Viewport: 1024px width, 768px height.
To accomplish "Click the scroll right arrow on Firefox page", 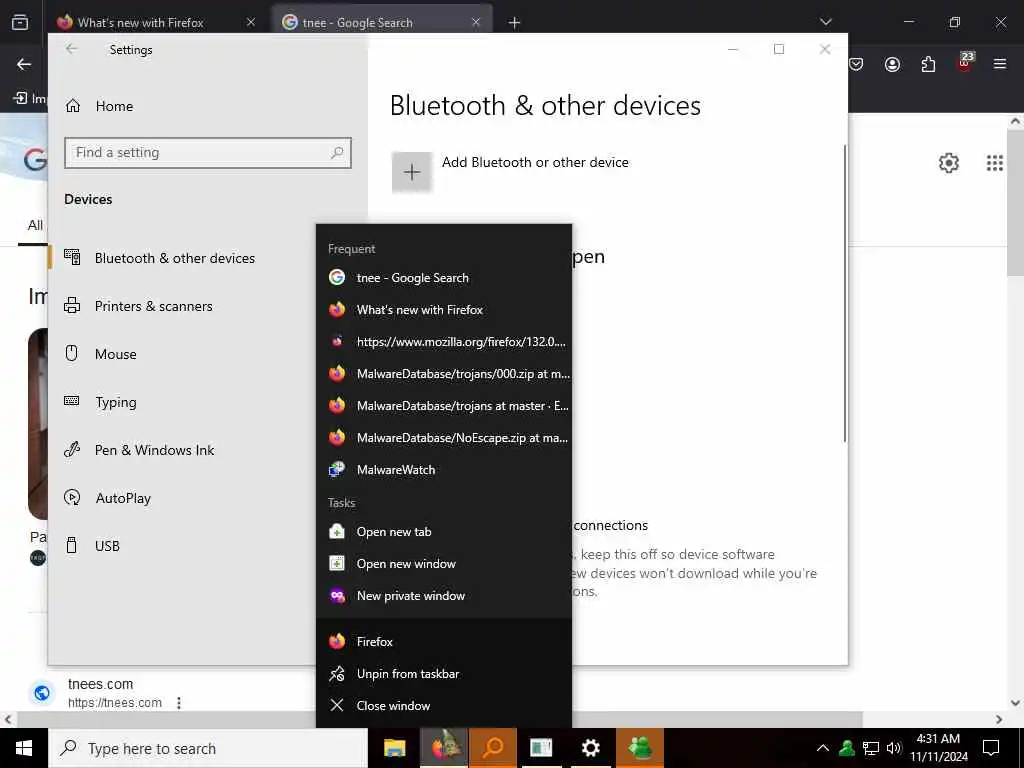I will click(x=999, y=719).
